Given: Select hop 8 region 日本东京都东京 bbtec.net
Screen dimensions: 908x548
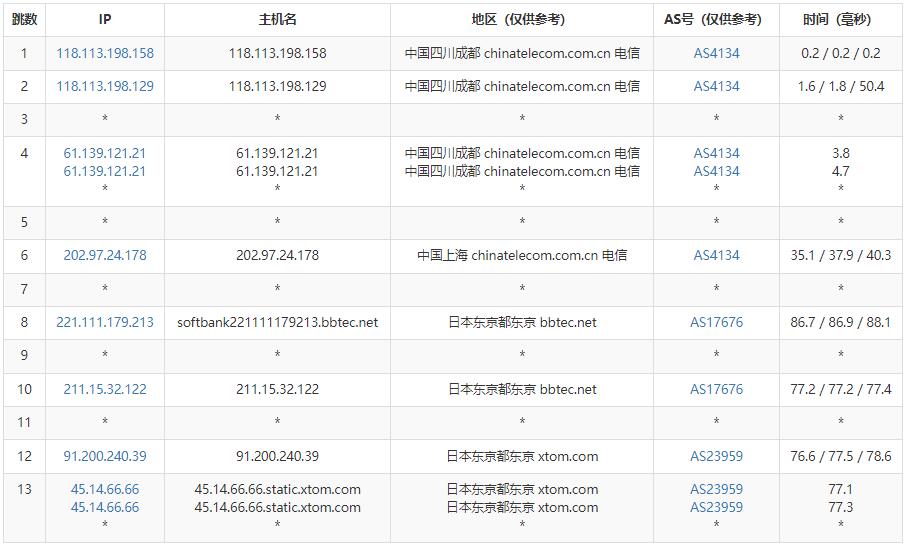Looking at the screenshot, I should [522, 323].
